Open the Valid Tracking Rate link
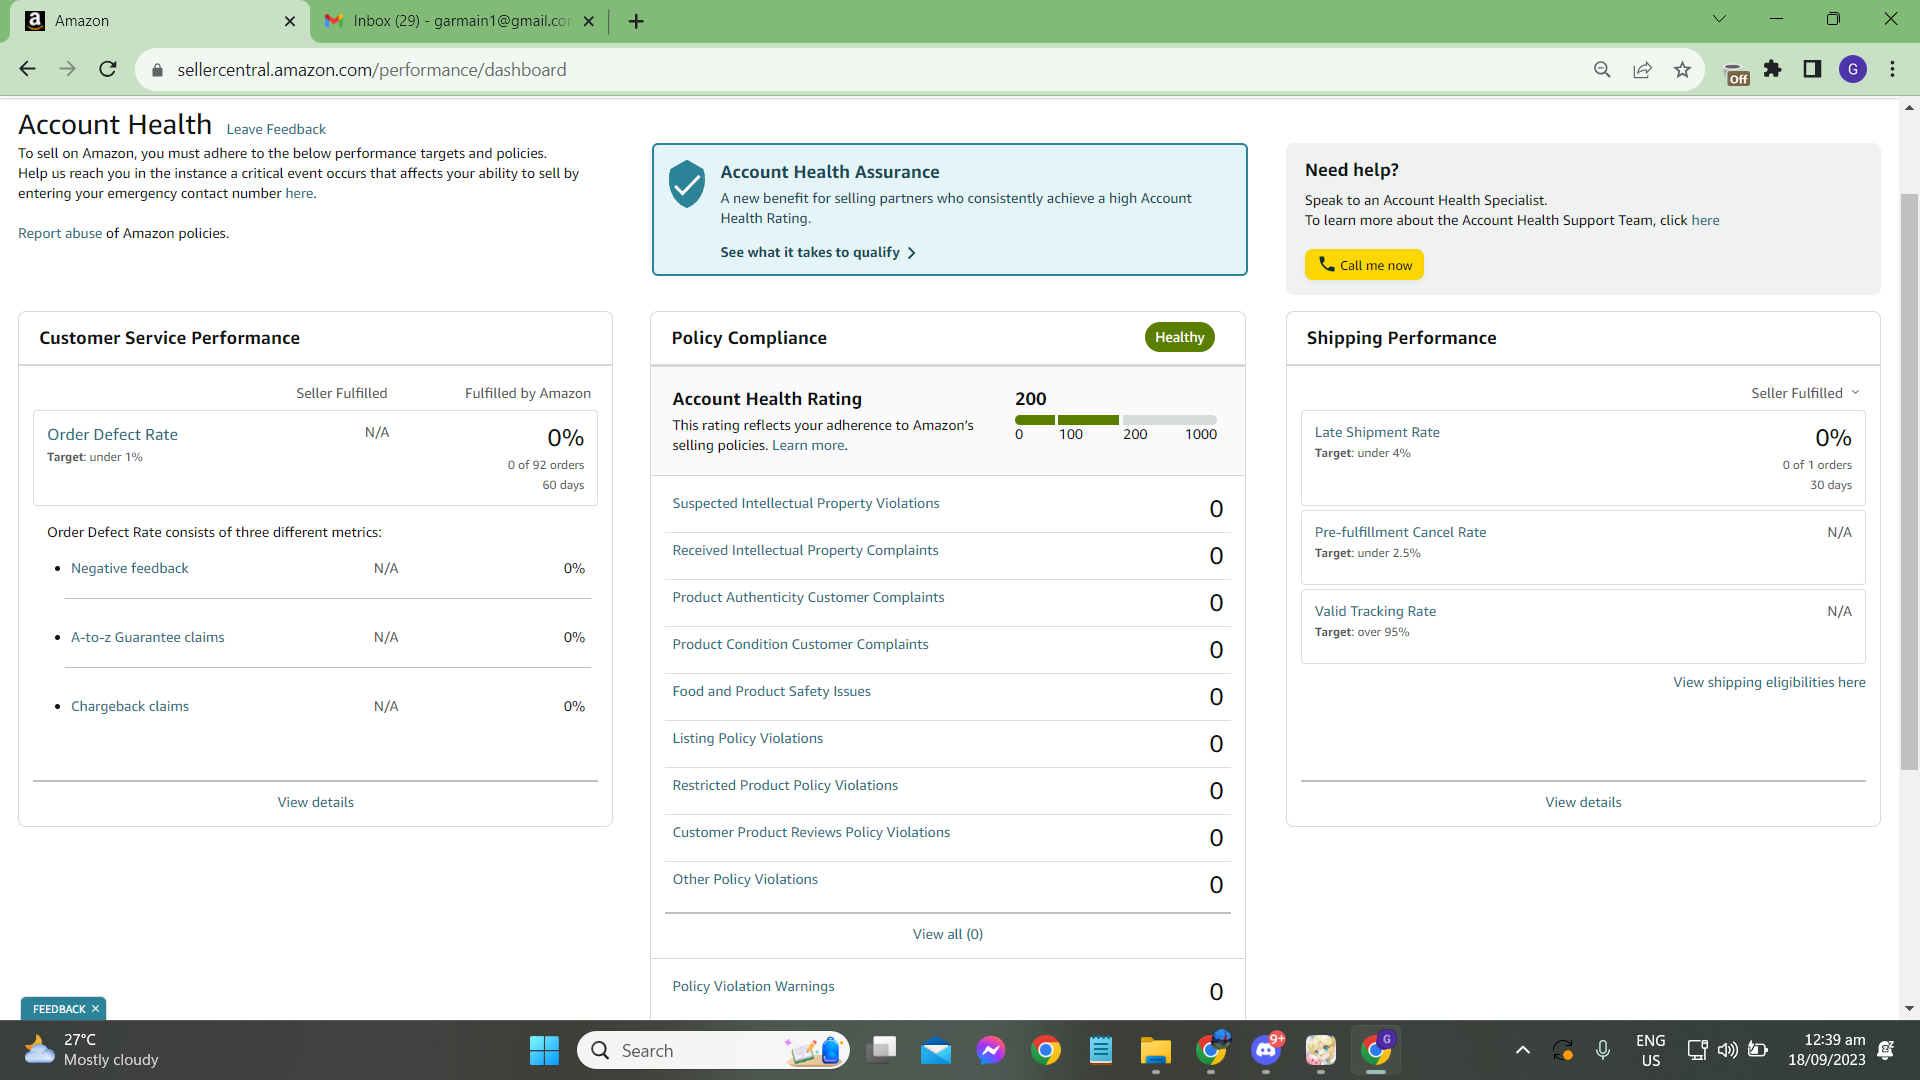The width and height of the screenshot is (1920, 1080). pos(1375,611)
